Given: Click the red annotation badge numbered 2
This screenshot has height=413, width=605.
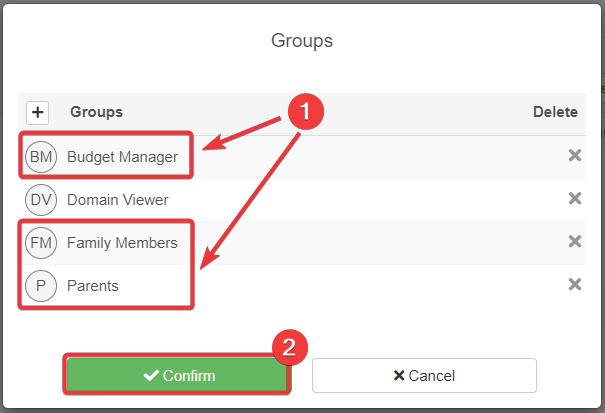Looking at the screenshot, I should (x=289, y=347).
